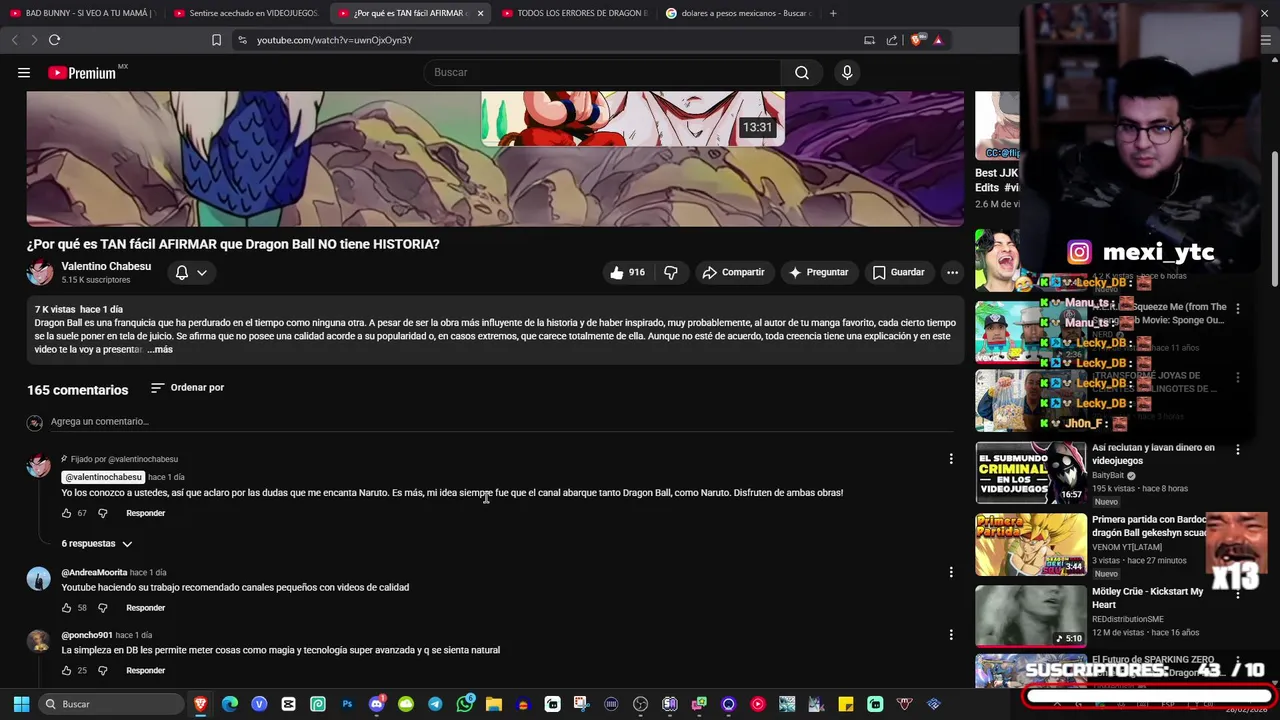Viewport: 1280px width, 720px height.
Task: Expand the 6 respuestas replies
Action: tap(97, 543)
